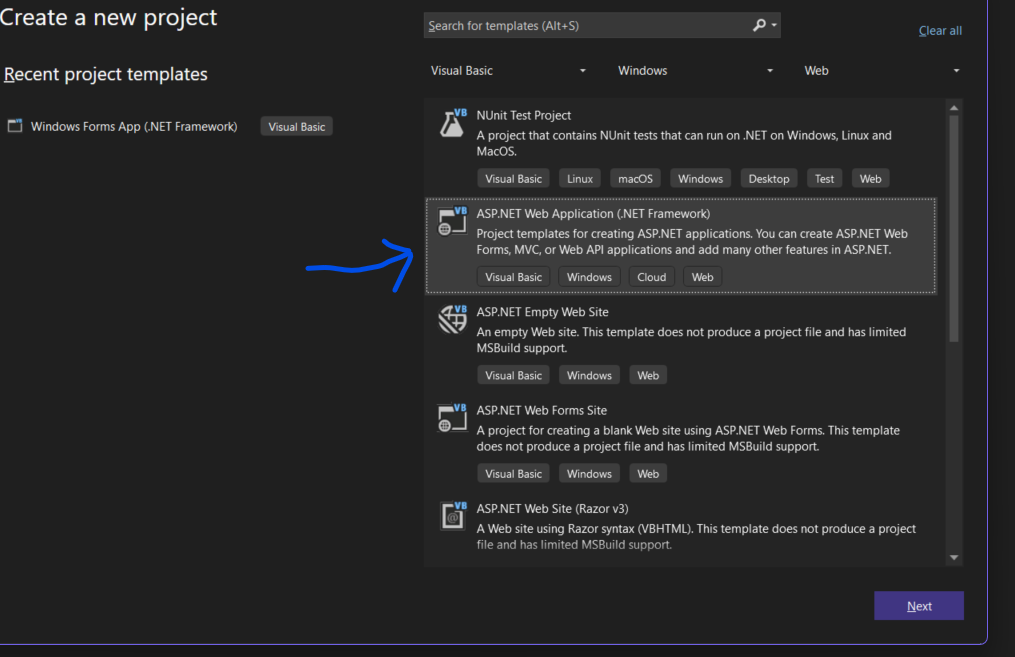The width and height of the screenshot is (1015, 657).
Task: Click the NUnit Test Project flask icon
Action: [x=452, y=123]
